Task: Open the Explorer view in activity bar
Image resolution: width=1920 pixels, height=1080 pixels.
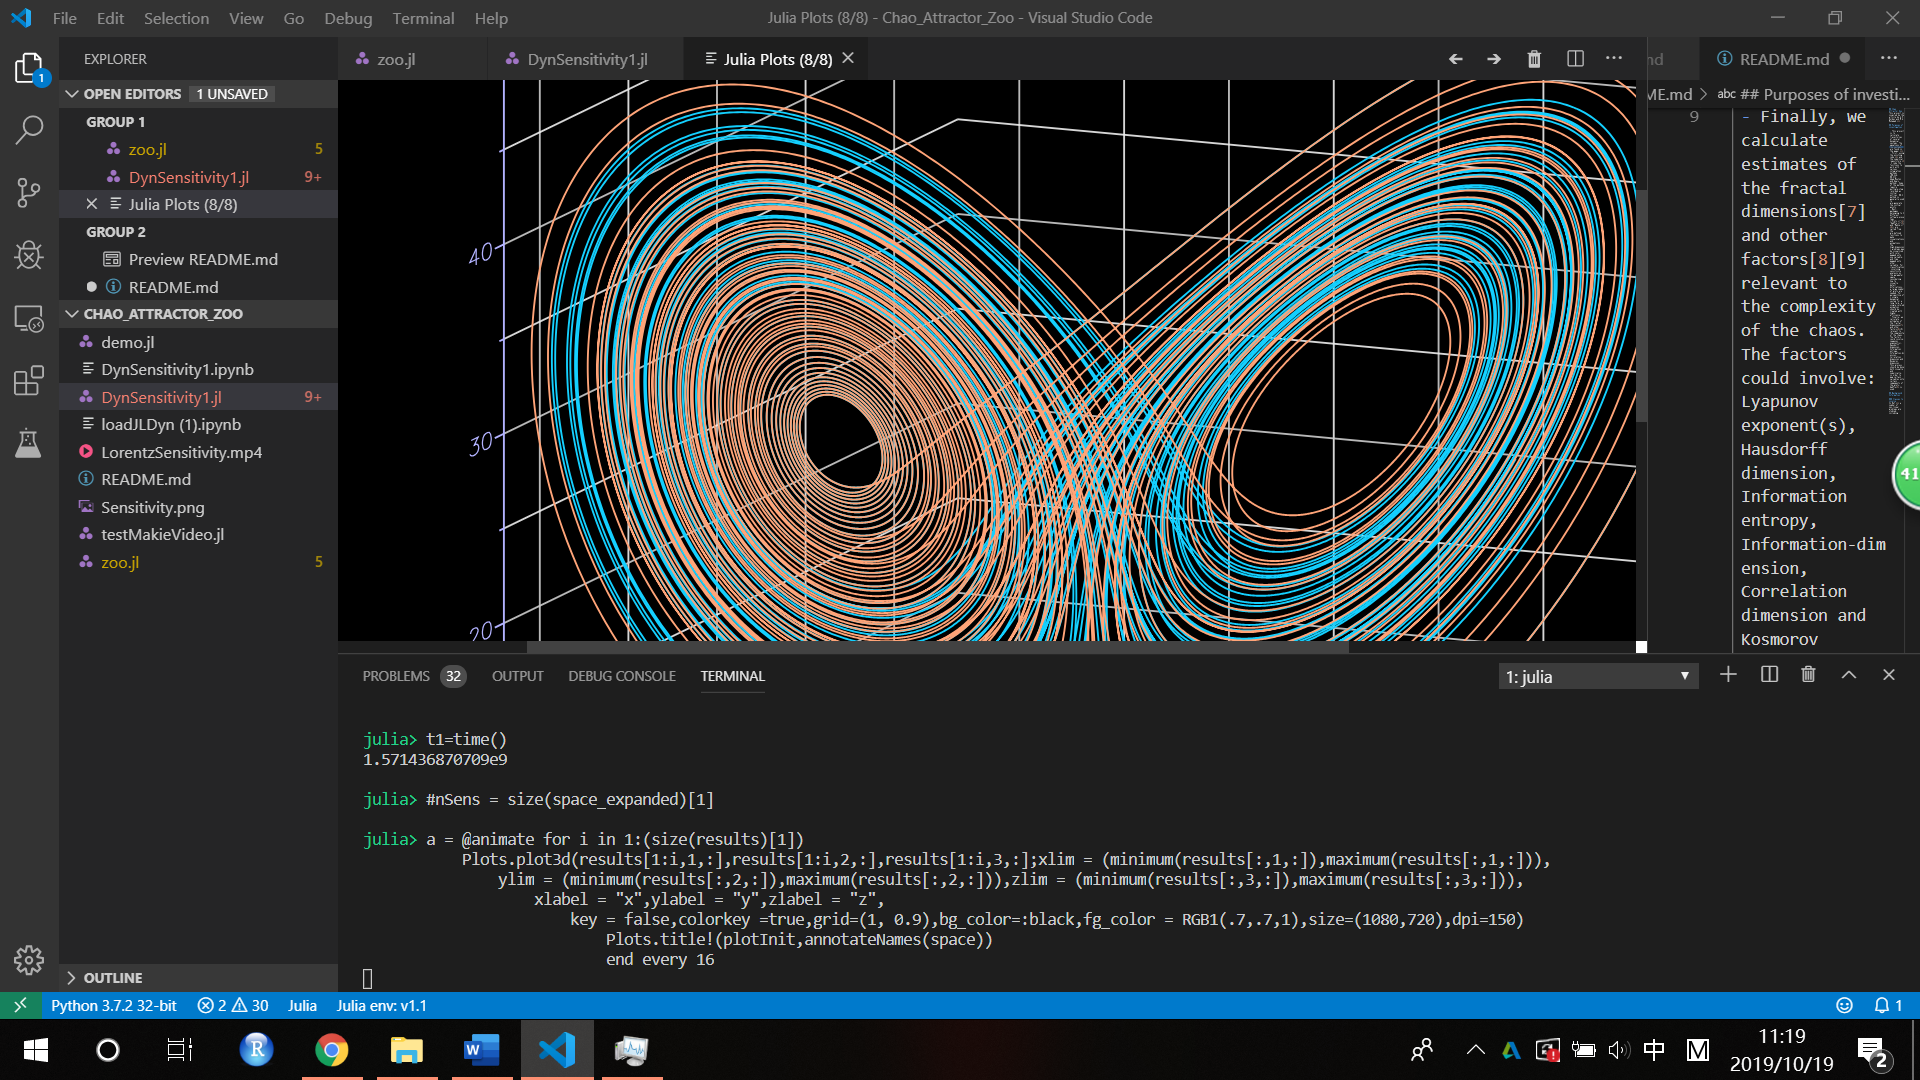Action: pos(29,69)
